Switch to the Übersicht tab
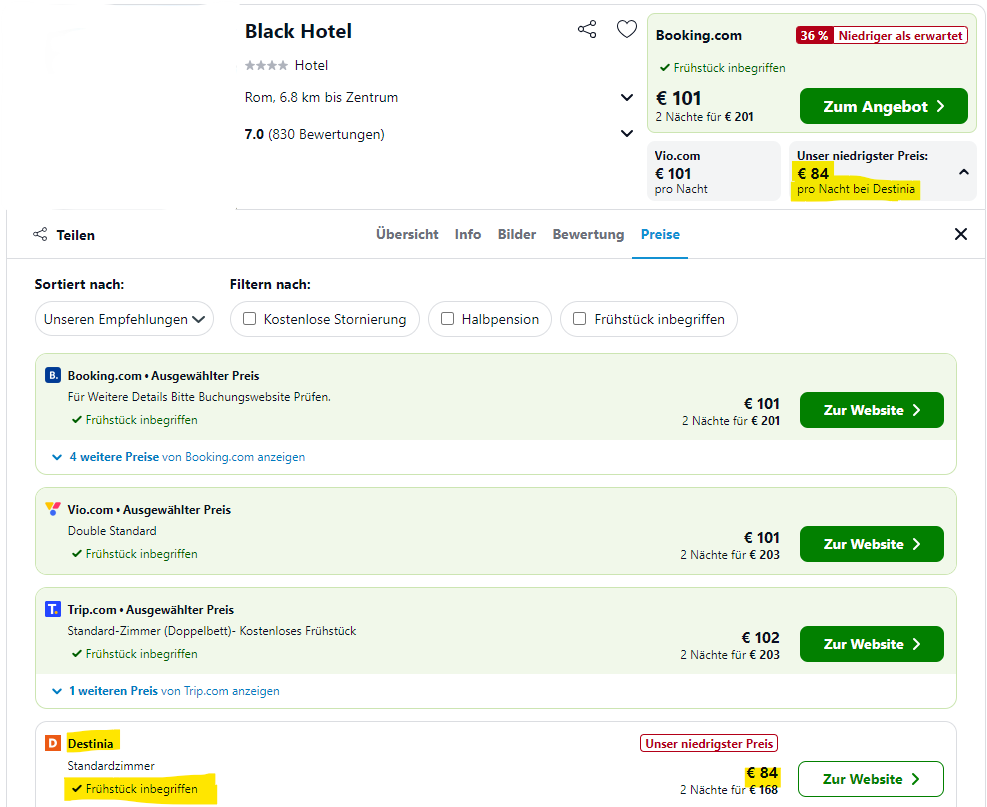The image size is (987, 807). coord(407,234)
